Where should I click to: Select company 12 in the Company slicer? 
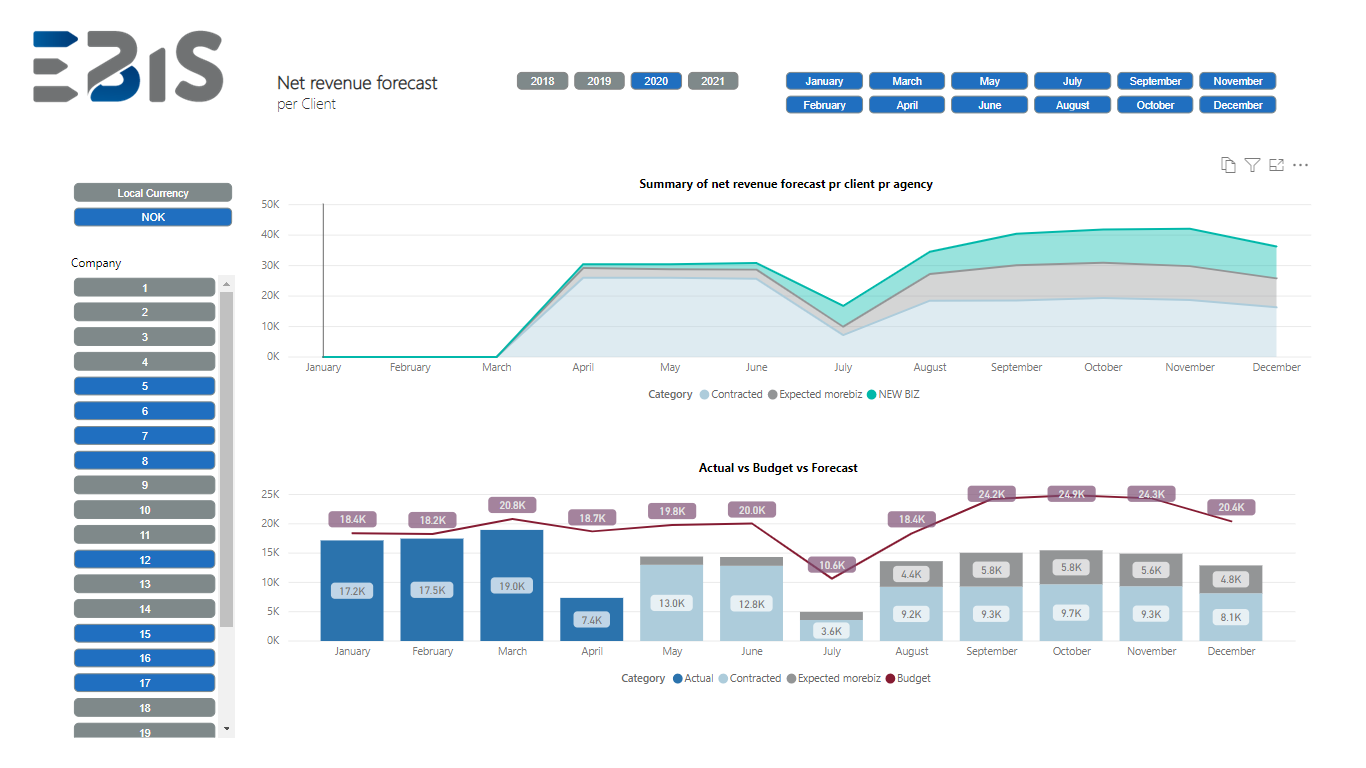(x=145, y=560)
